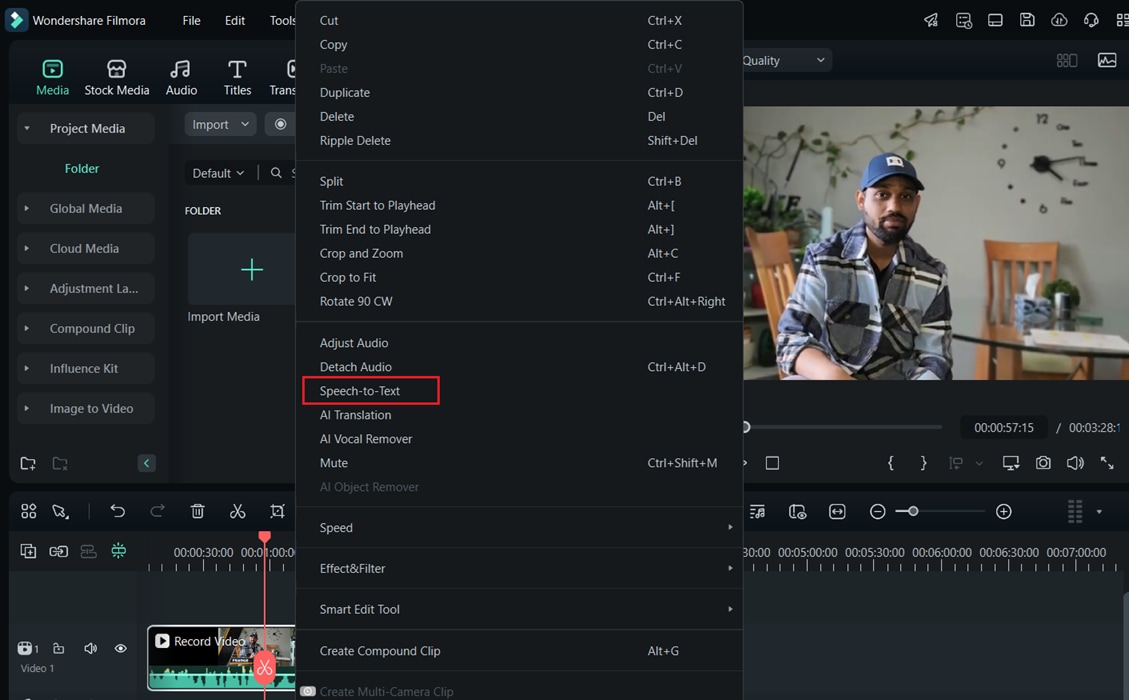This screenshot has width=1129, height=700.
Task: Mute the Video 1 track
Action: pos(90,648)
